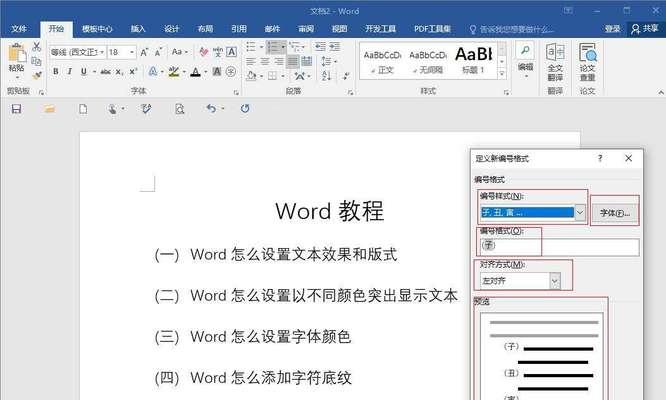Click the Redo circular arrow icon
The width and height of the screenshot is (666, 400).
click(245, 109)
